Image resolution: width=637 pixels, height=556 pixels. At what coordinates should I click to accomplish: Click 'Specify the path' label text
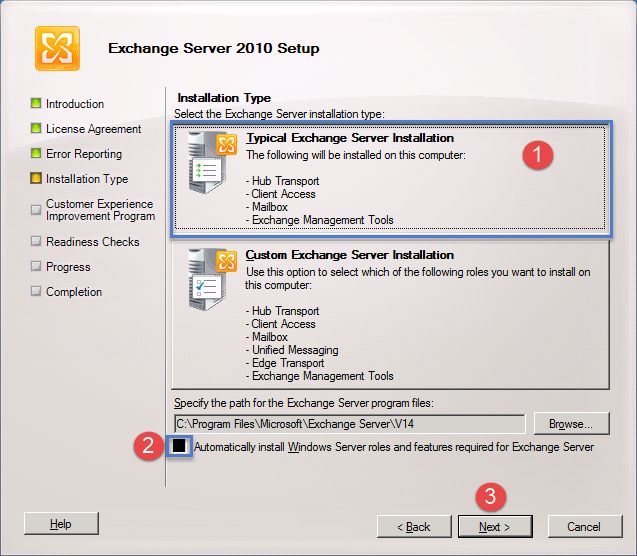(304, 403)
